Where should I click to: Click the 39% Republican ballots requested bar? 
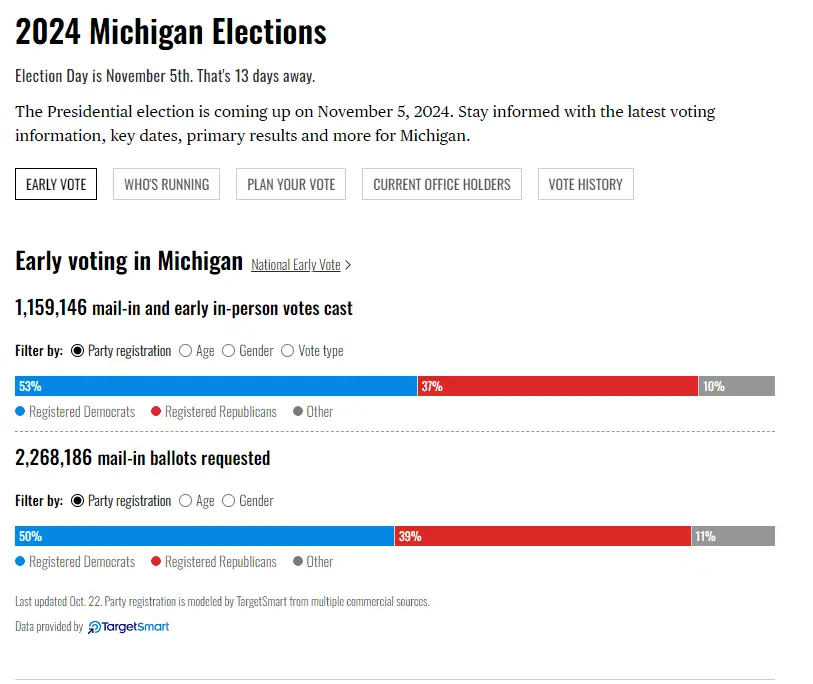tap(543, 536)
